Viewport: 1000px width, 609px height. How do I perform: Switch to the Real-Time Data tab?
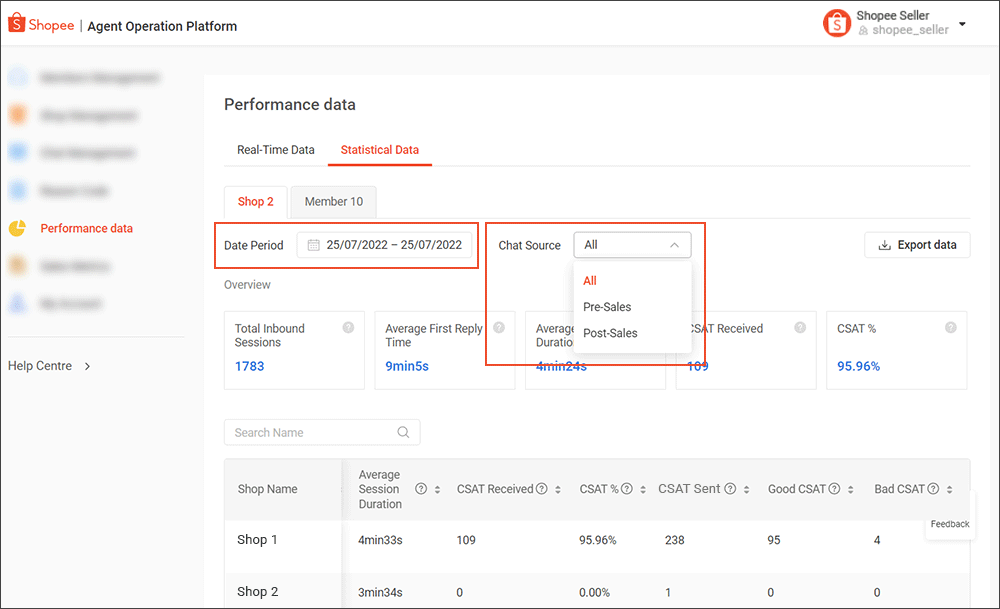[276, 149]
